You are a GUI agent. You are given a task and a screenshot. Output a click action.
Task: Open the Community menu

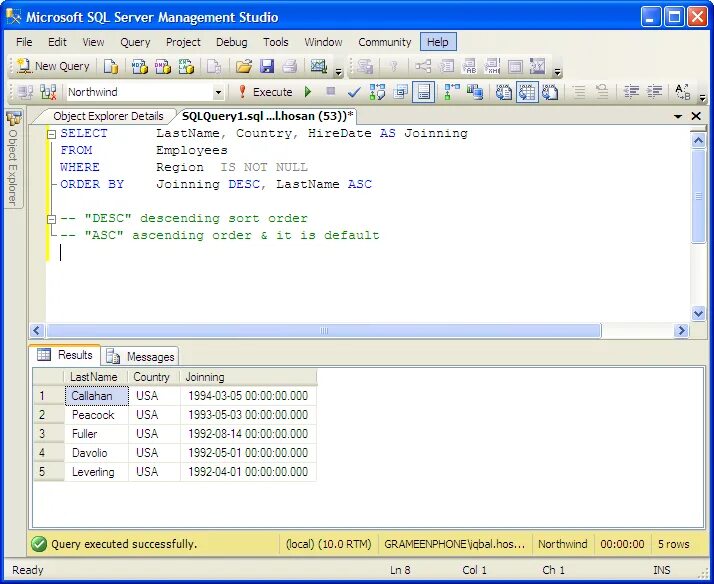pyautogui.click(x=385, y=42)
